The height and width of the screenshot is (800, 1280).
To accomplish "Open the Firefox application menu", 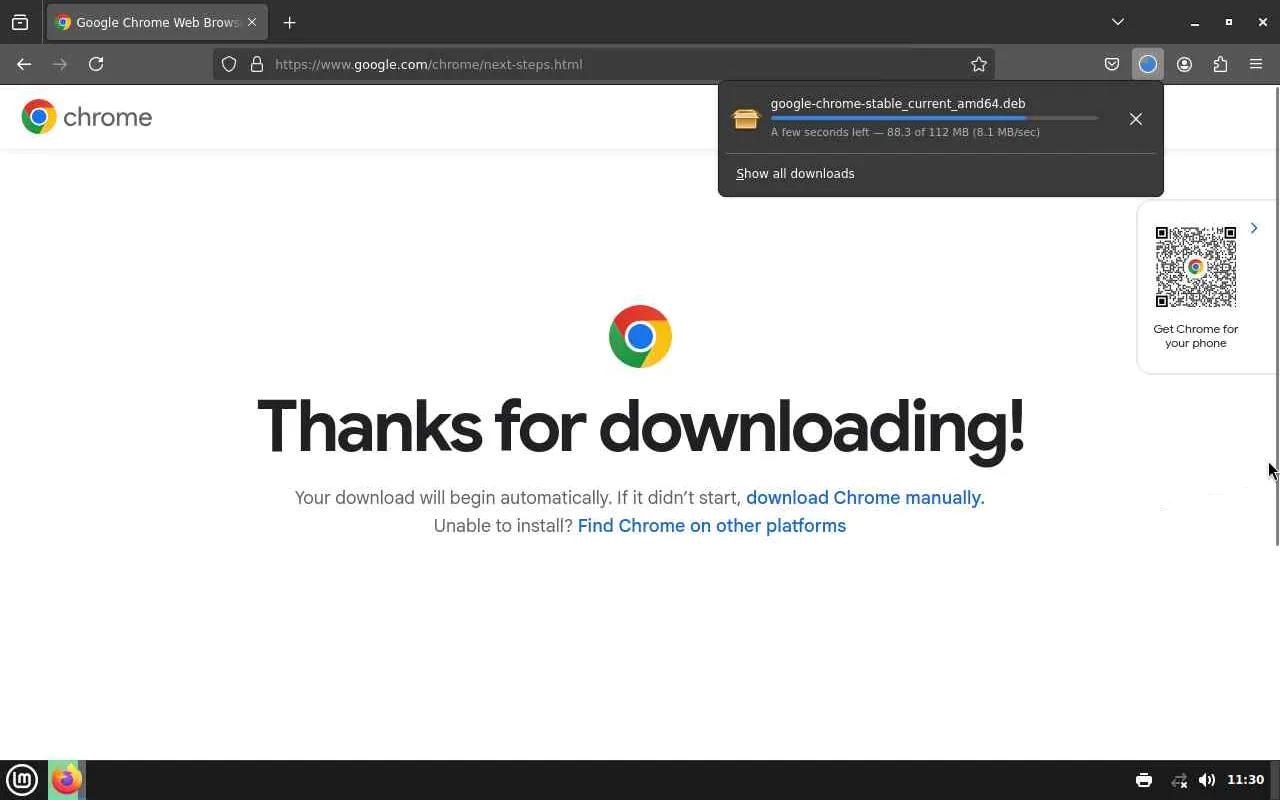I will 1256,64.
